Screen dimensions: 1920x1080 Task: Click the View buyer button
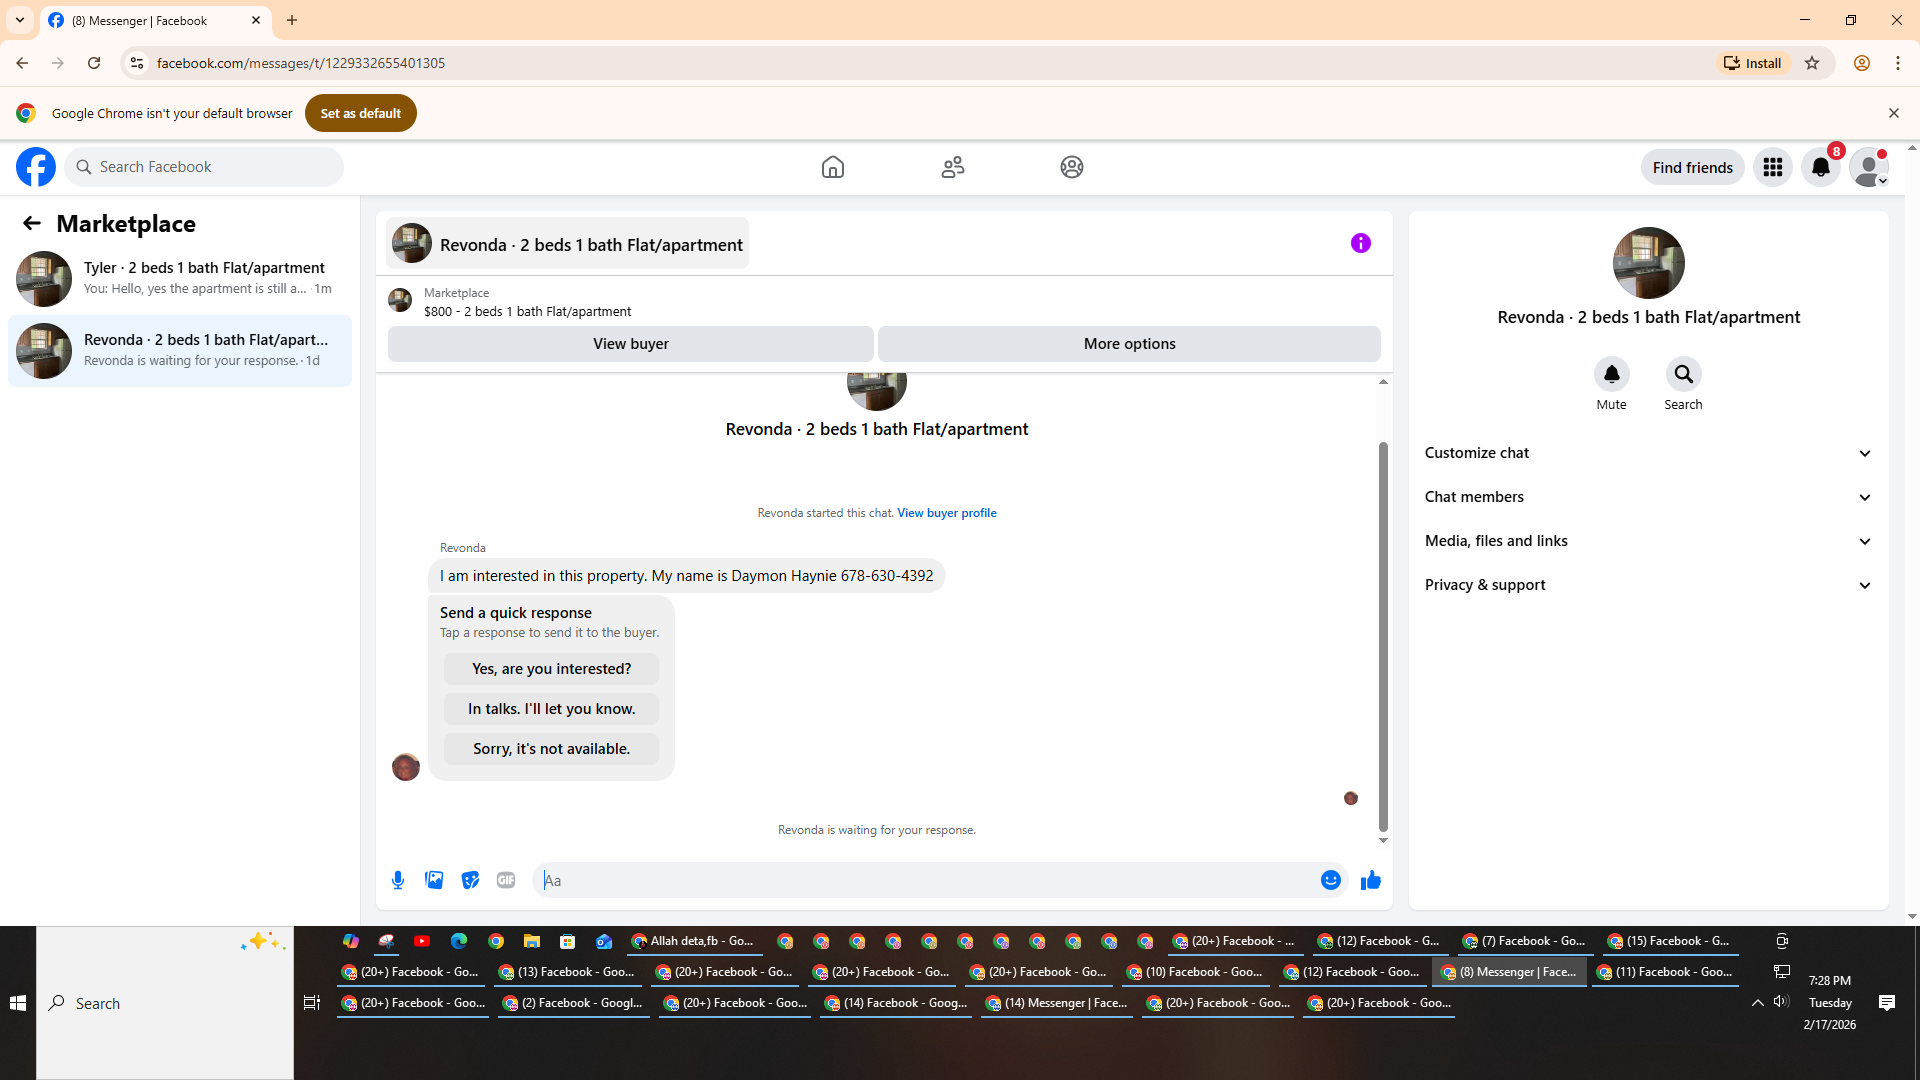(x=630, y=344)
